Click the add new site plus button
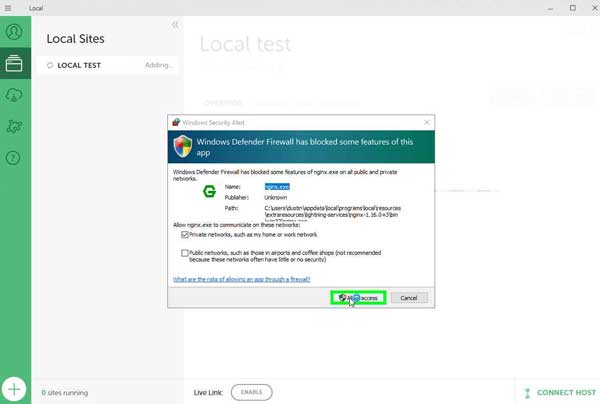Screen dimensions: 600x404 (14, 389)
